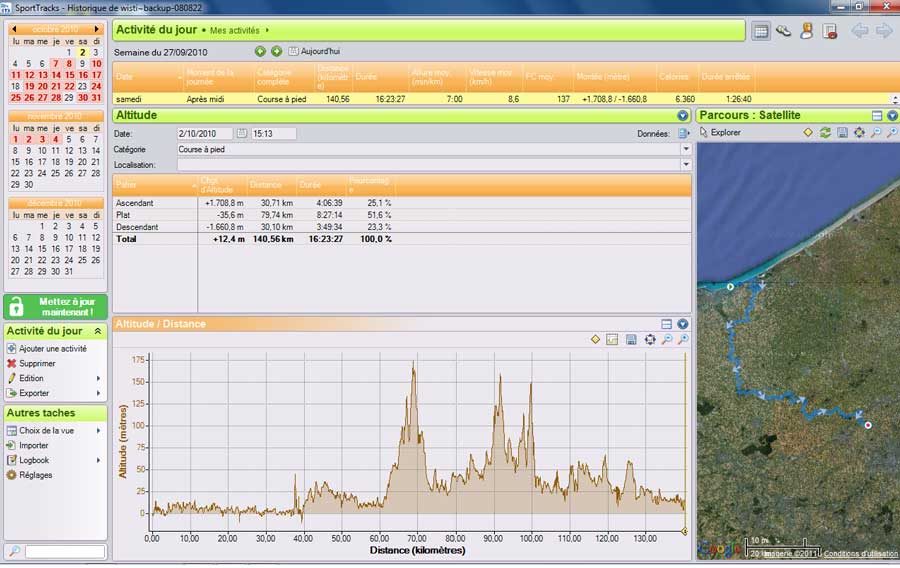Click the report icon with red badge
The image size is (900, 568).
(829, 31)
